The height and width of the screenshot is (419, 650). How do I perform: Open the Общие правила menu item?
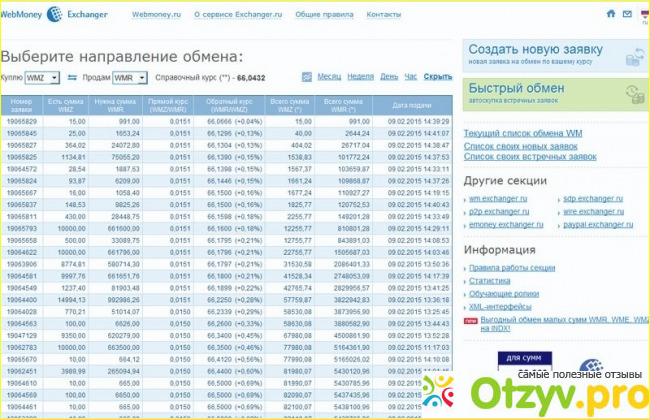point(320,15)
